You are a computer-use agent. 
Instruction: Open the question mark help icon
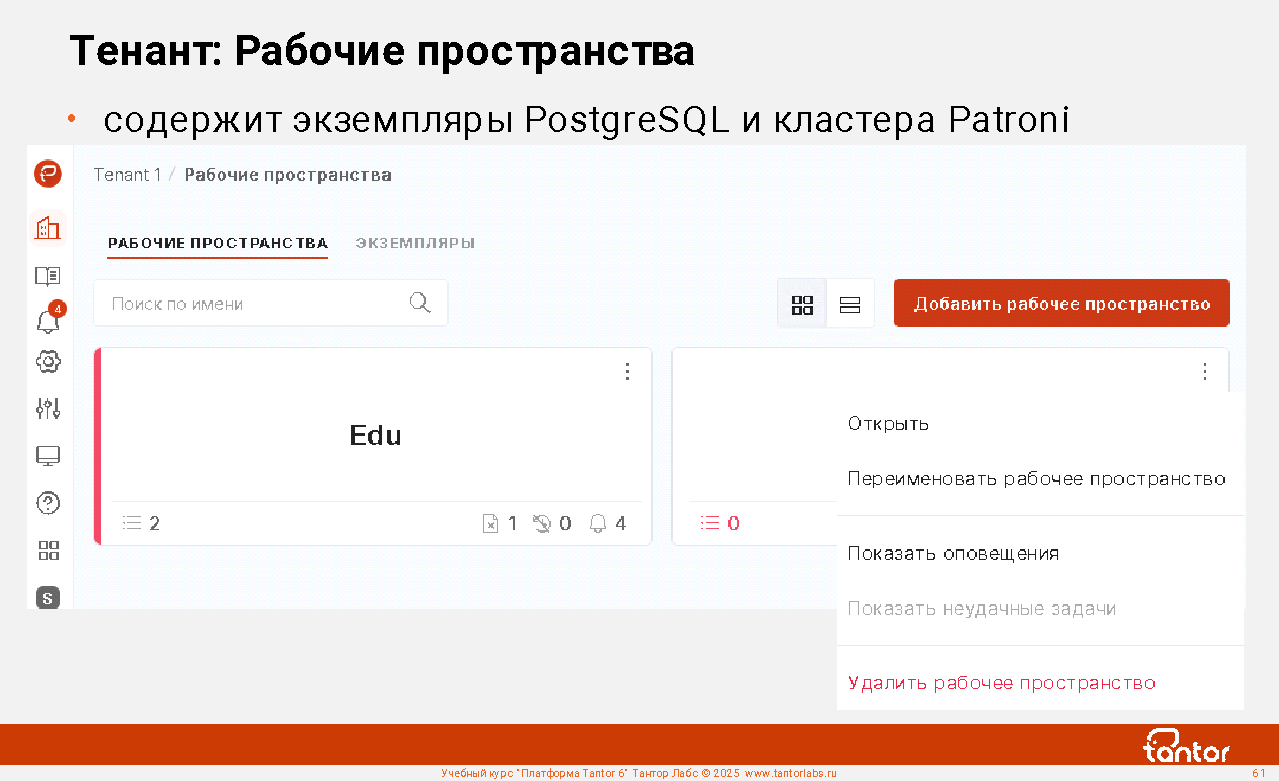(48, 503)
